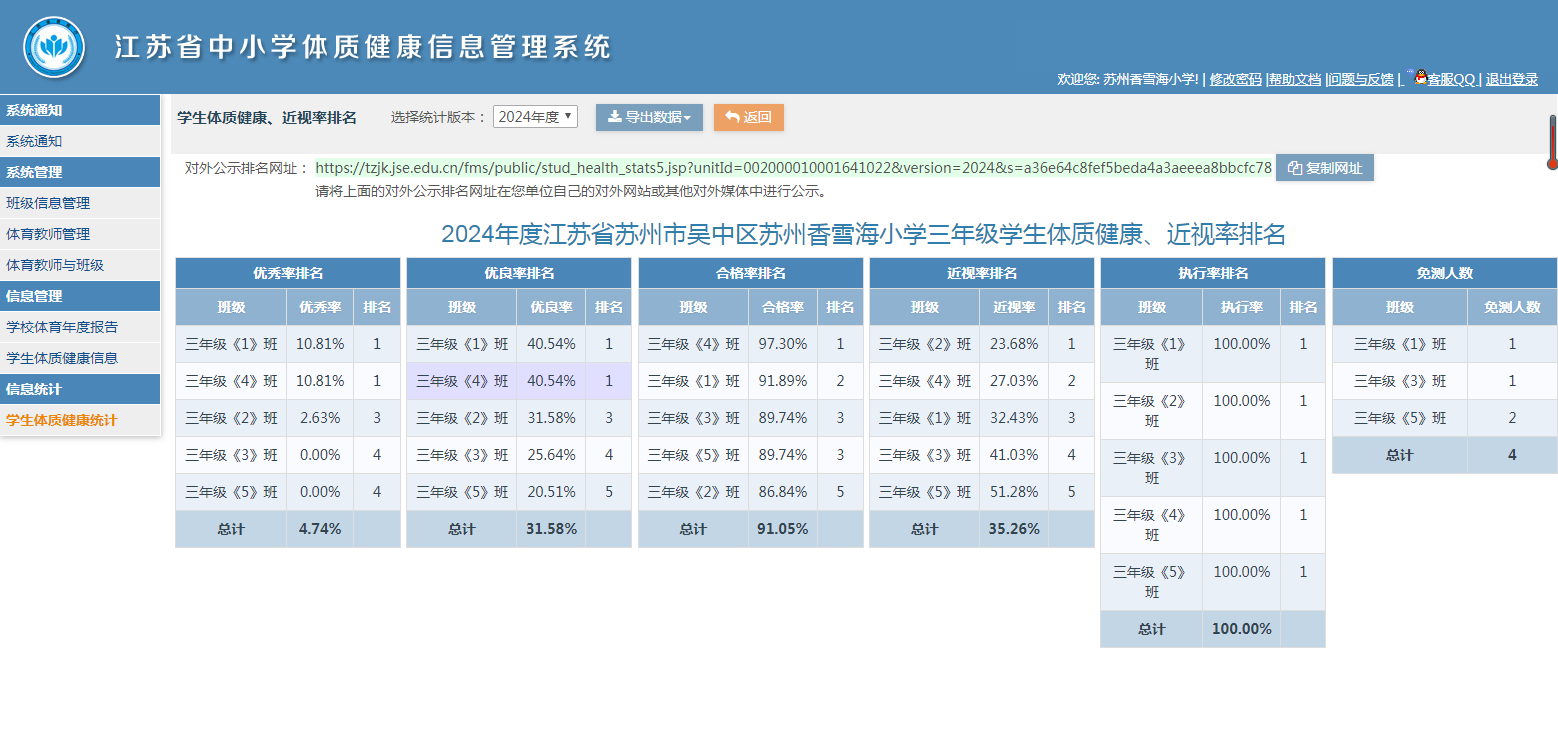Click 三年级《5》班 in the 免测人数 table
The image size is (1558, 743).
tap(1400, 418)
